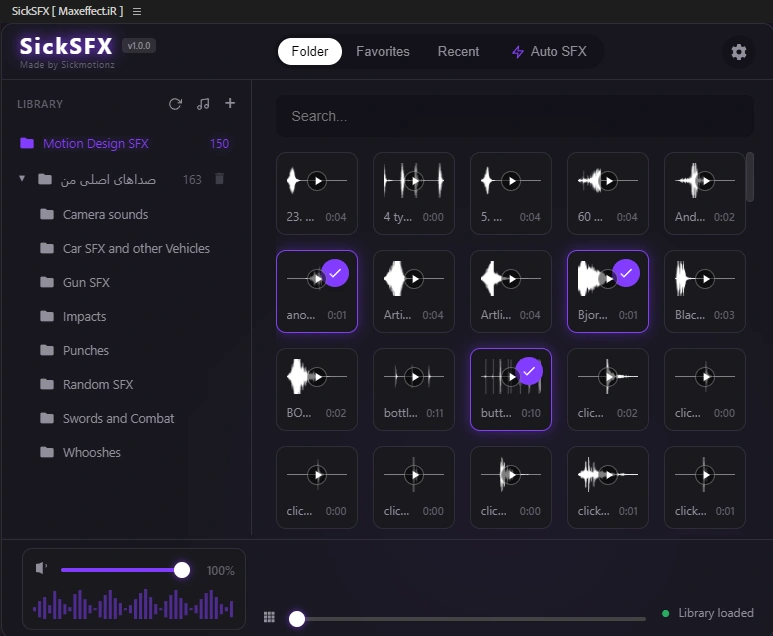Uncheck the selected 'Bjor...' sound
The width and height of the screenshot is (773, 636).
point(626,273)
